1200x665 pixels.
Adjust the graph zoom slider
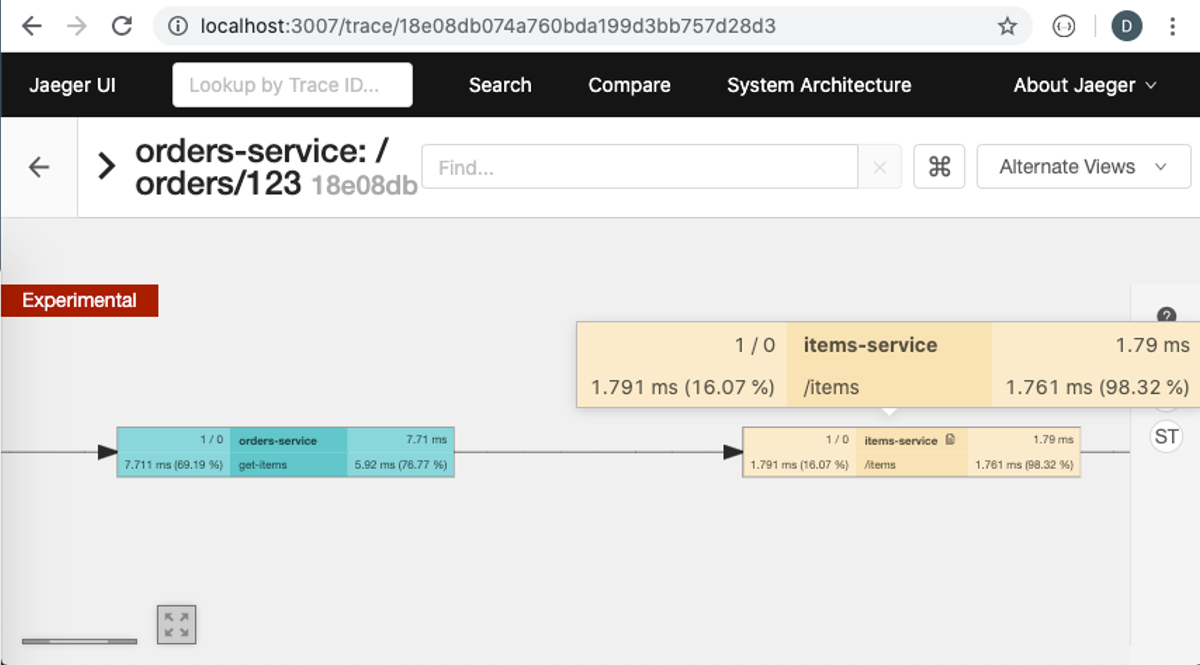79,641
